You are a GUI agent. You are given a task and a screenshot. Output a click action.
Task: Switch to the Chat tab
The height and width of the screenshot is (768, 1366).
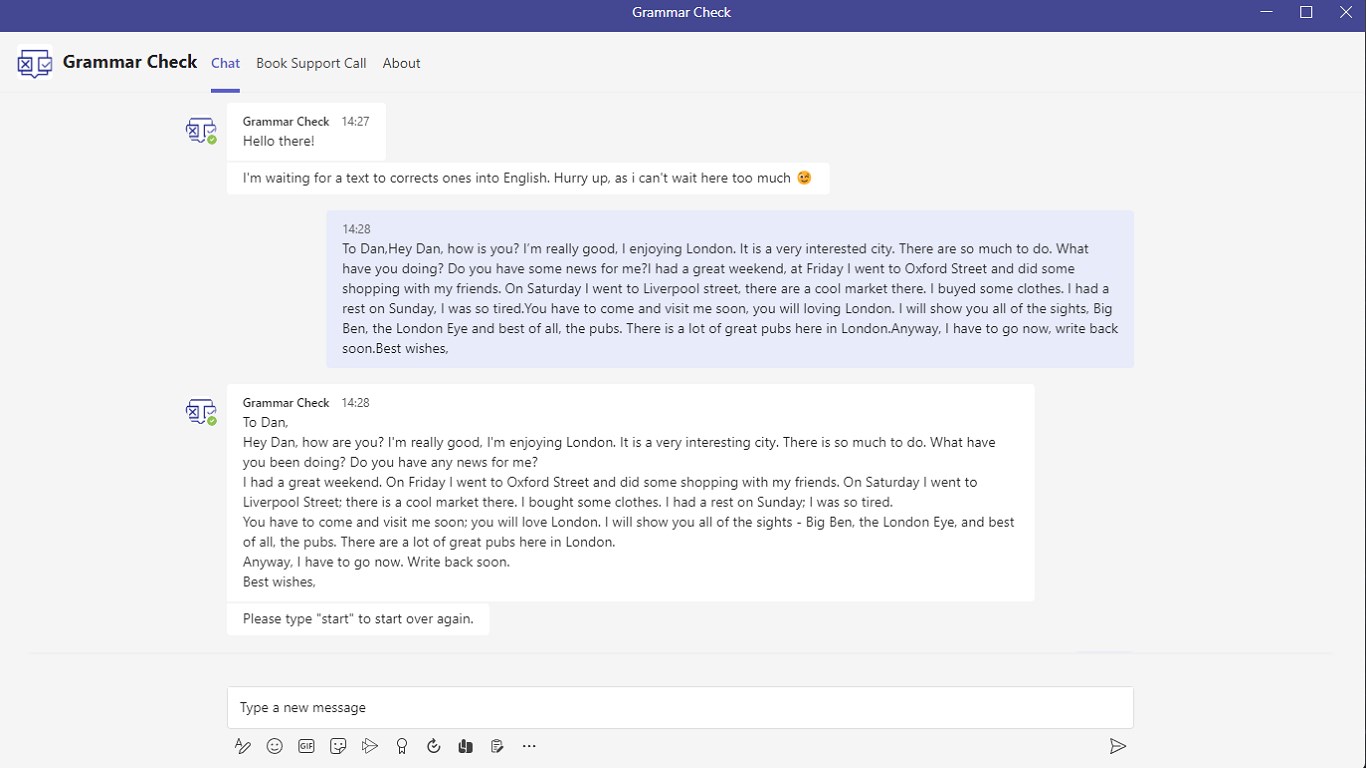tap(225, 63)
